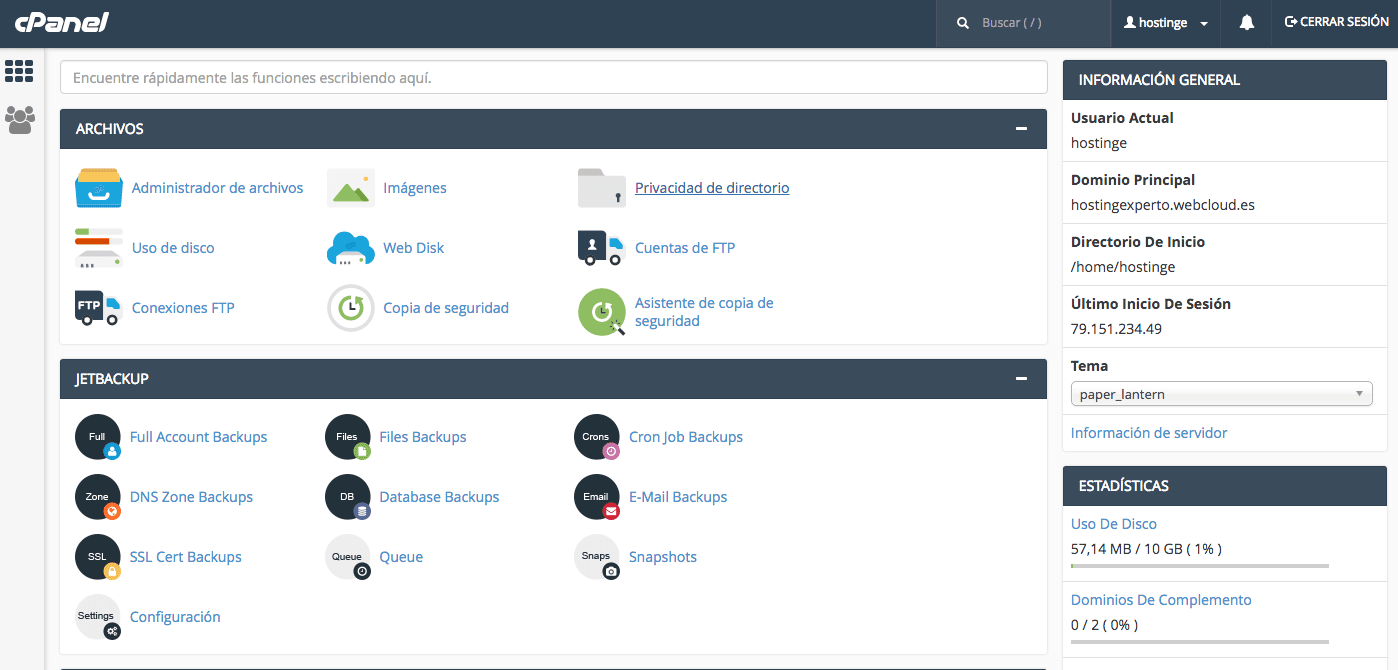Open the Asistente de copia de seguridad icon
1398x670 pixels.
click(x=602, y=312)
